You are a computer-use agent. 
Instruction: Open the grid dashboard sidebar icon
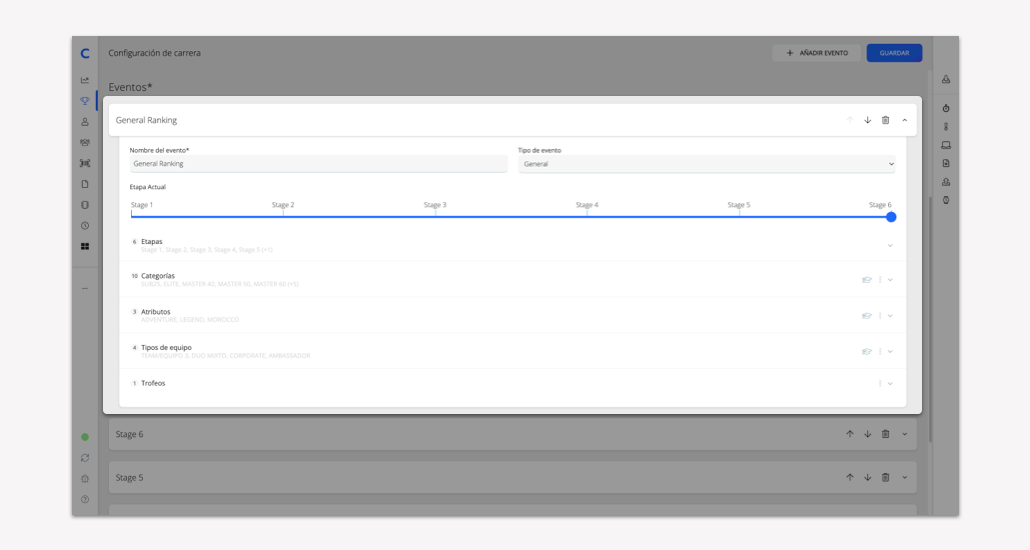[x=85, y=246]
